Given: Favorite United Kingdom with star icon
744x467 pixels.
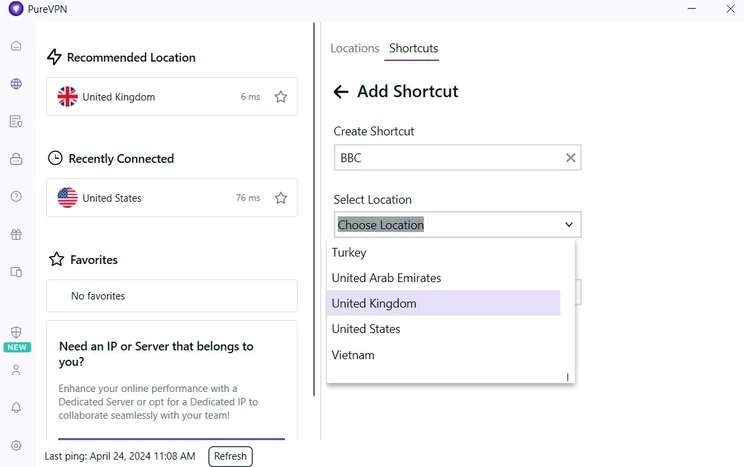Looking at the screenshot, I should 281,97.
